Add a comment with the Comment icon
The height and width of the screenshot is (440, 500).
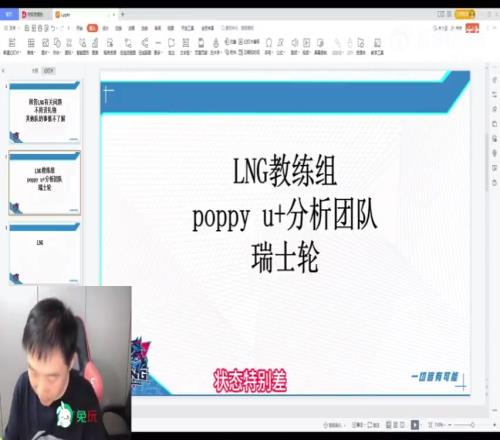[171, 43]
